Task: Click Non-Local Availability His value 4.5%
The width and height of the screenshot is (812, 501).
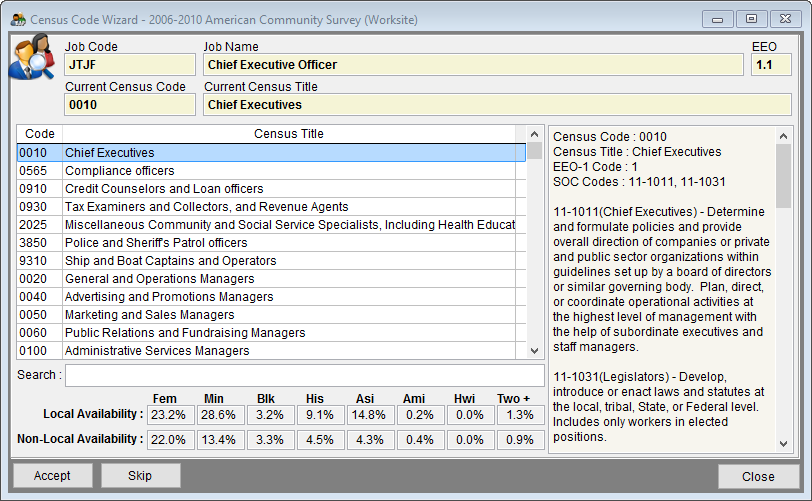Action: 321,440
